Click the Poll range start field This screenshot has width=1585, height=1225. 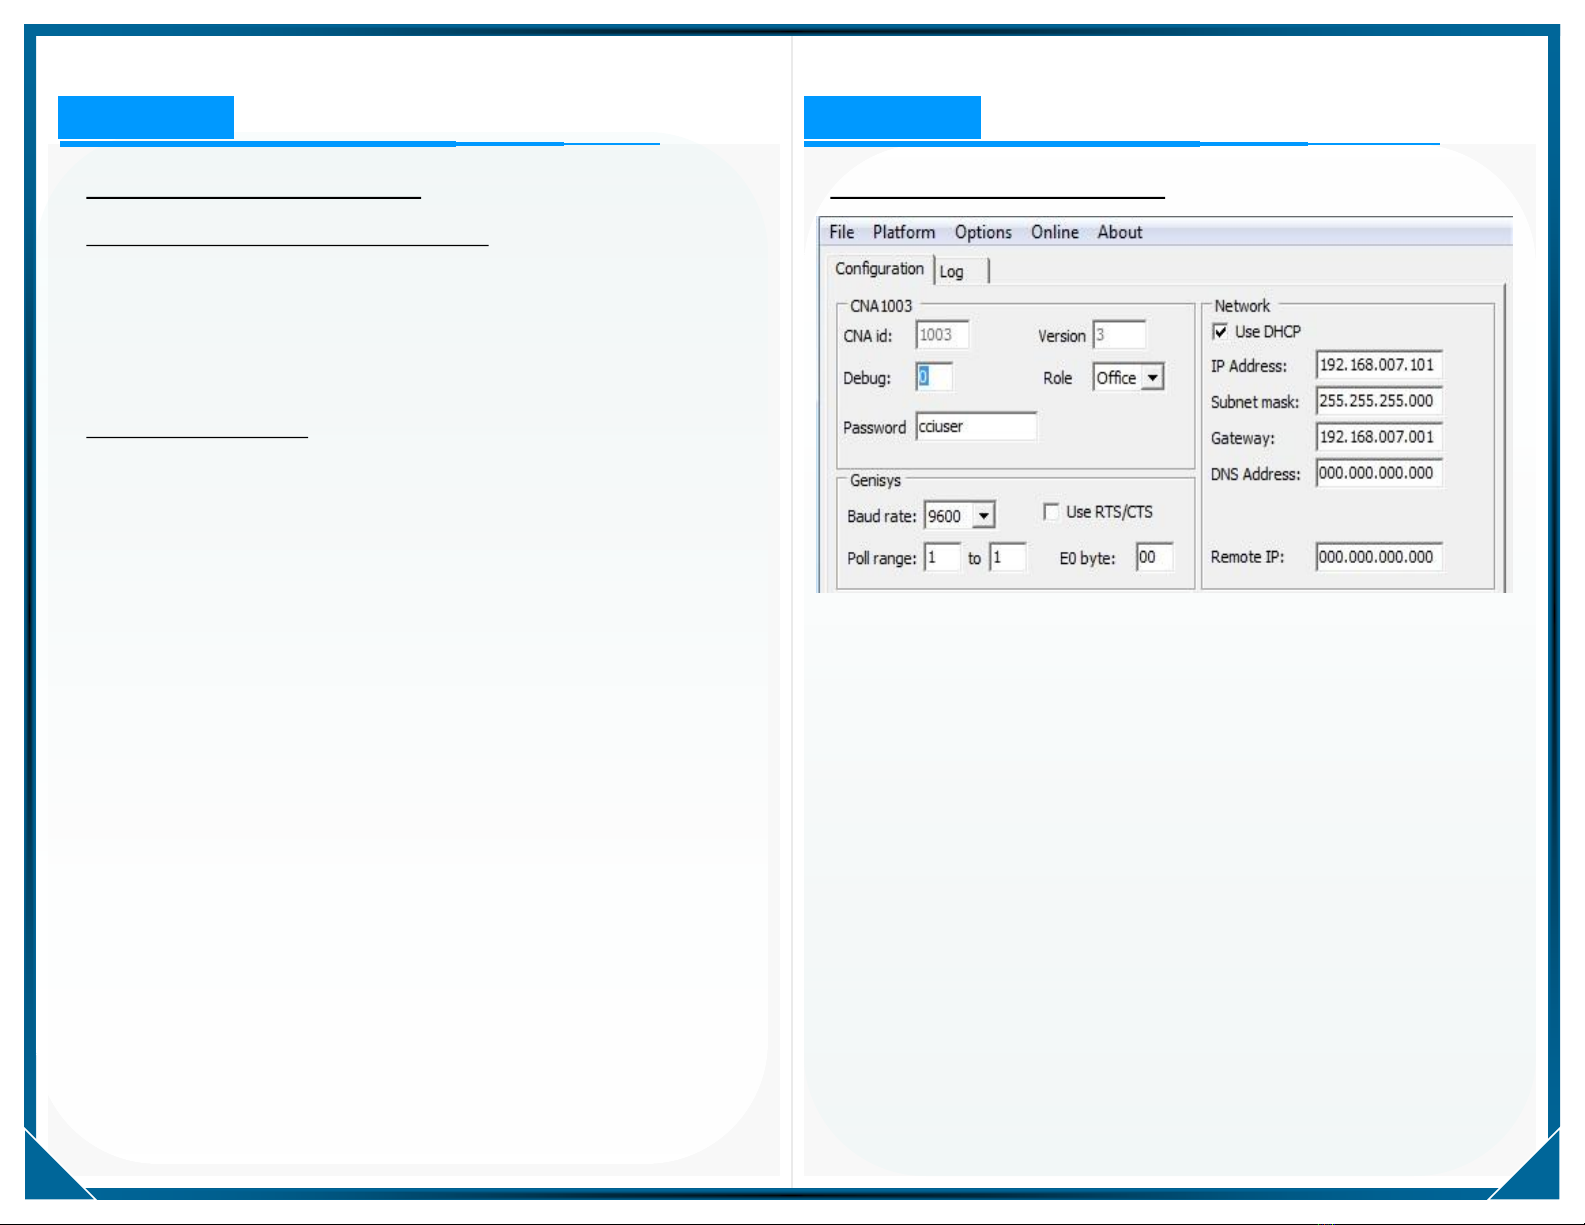click(942, 557)
